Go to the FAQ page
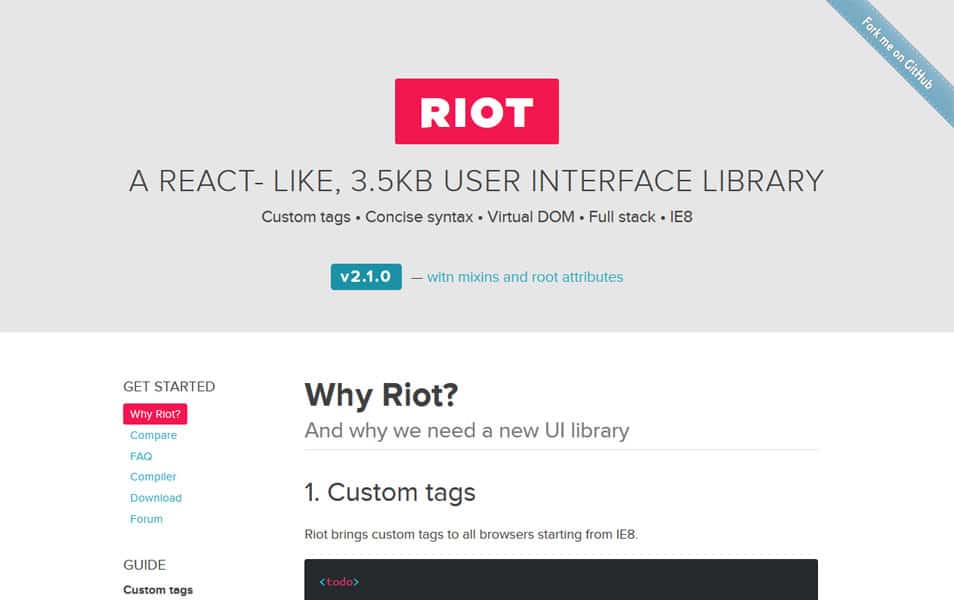954x600 pixels. pyautogui.click(x=141, y=456)
